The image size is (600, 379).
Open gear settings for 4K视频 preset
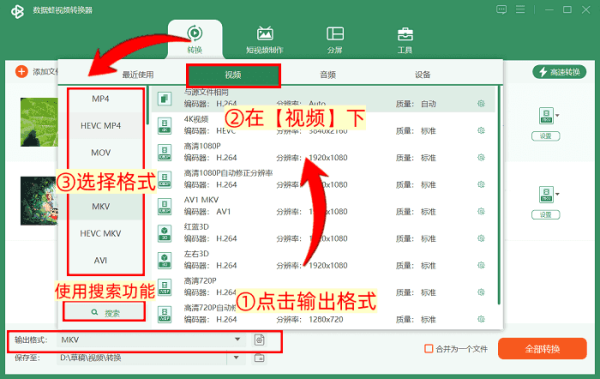click(x=481, y=131)
